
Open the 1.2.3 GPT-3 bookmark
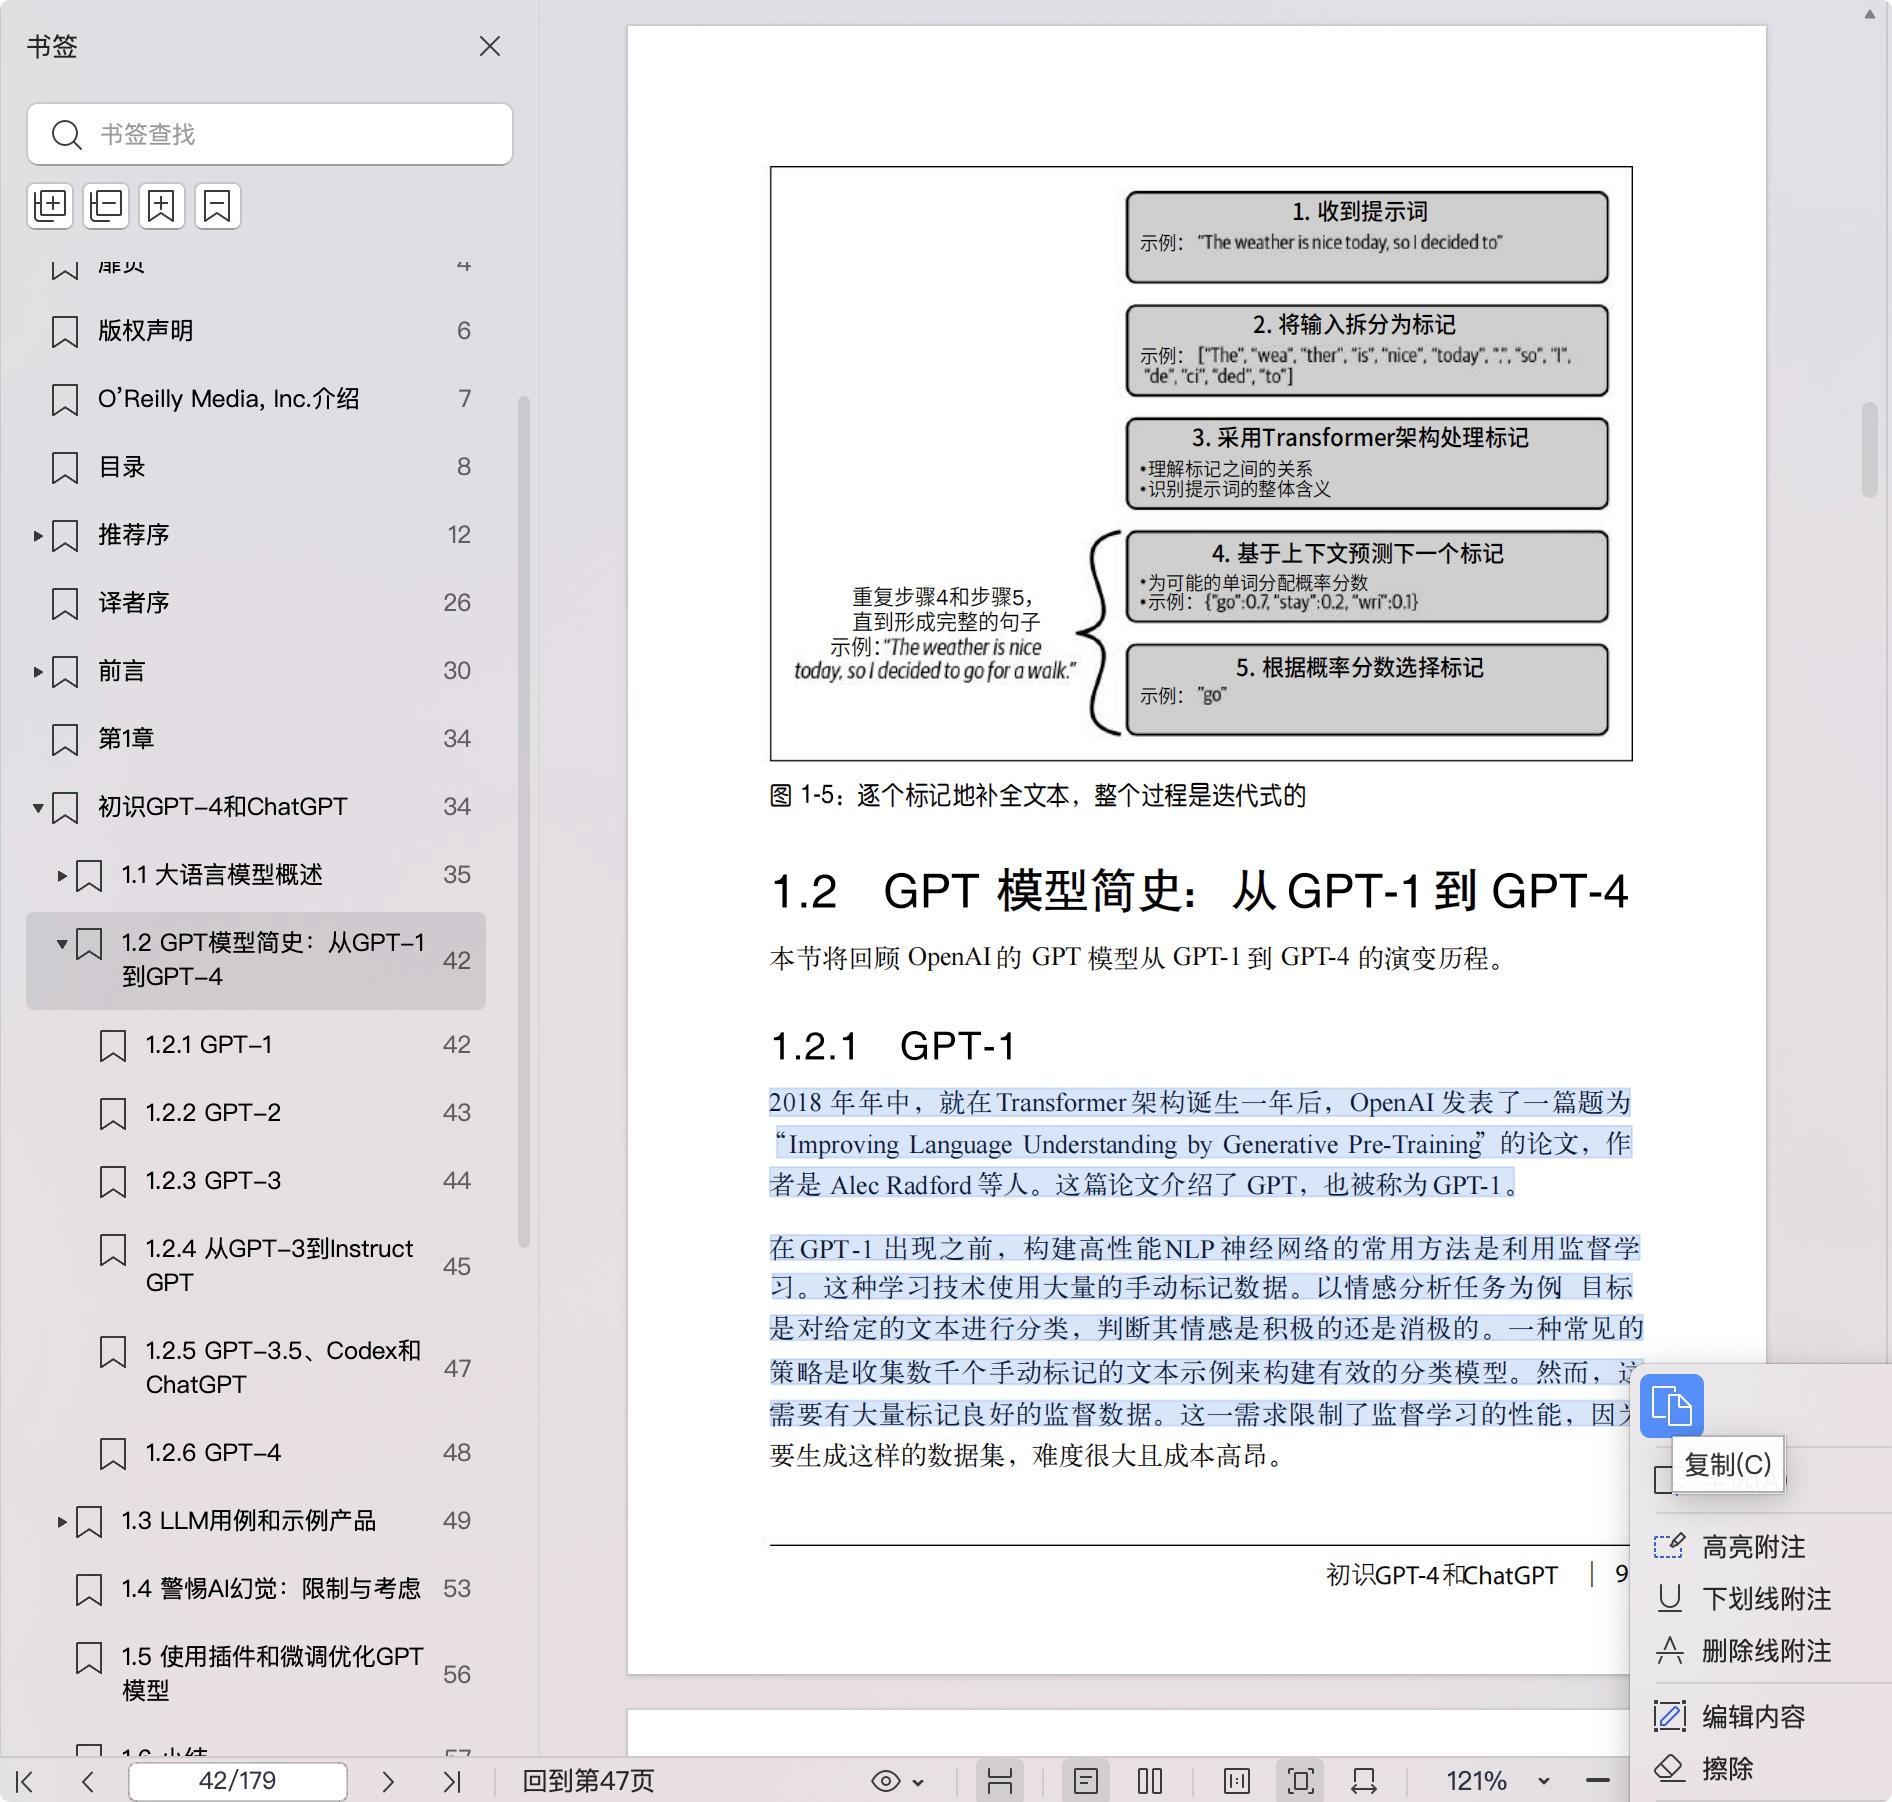(213, 1181)
